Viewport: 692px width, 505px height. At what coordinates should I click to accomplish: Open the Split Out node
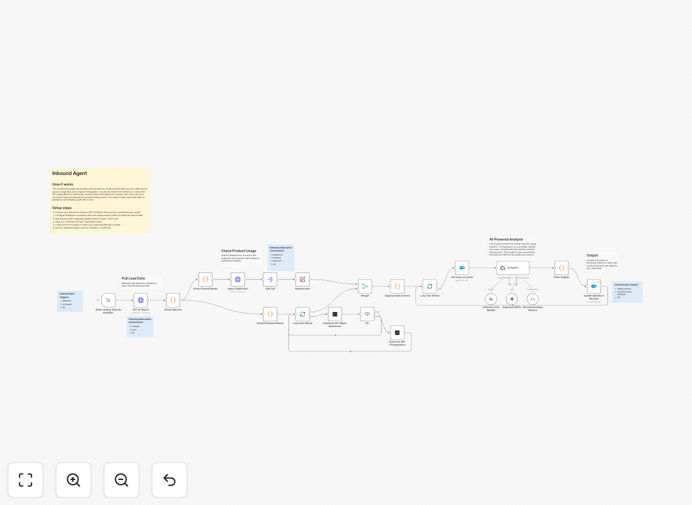270,279
